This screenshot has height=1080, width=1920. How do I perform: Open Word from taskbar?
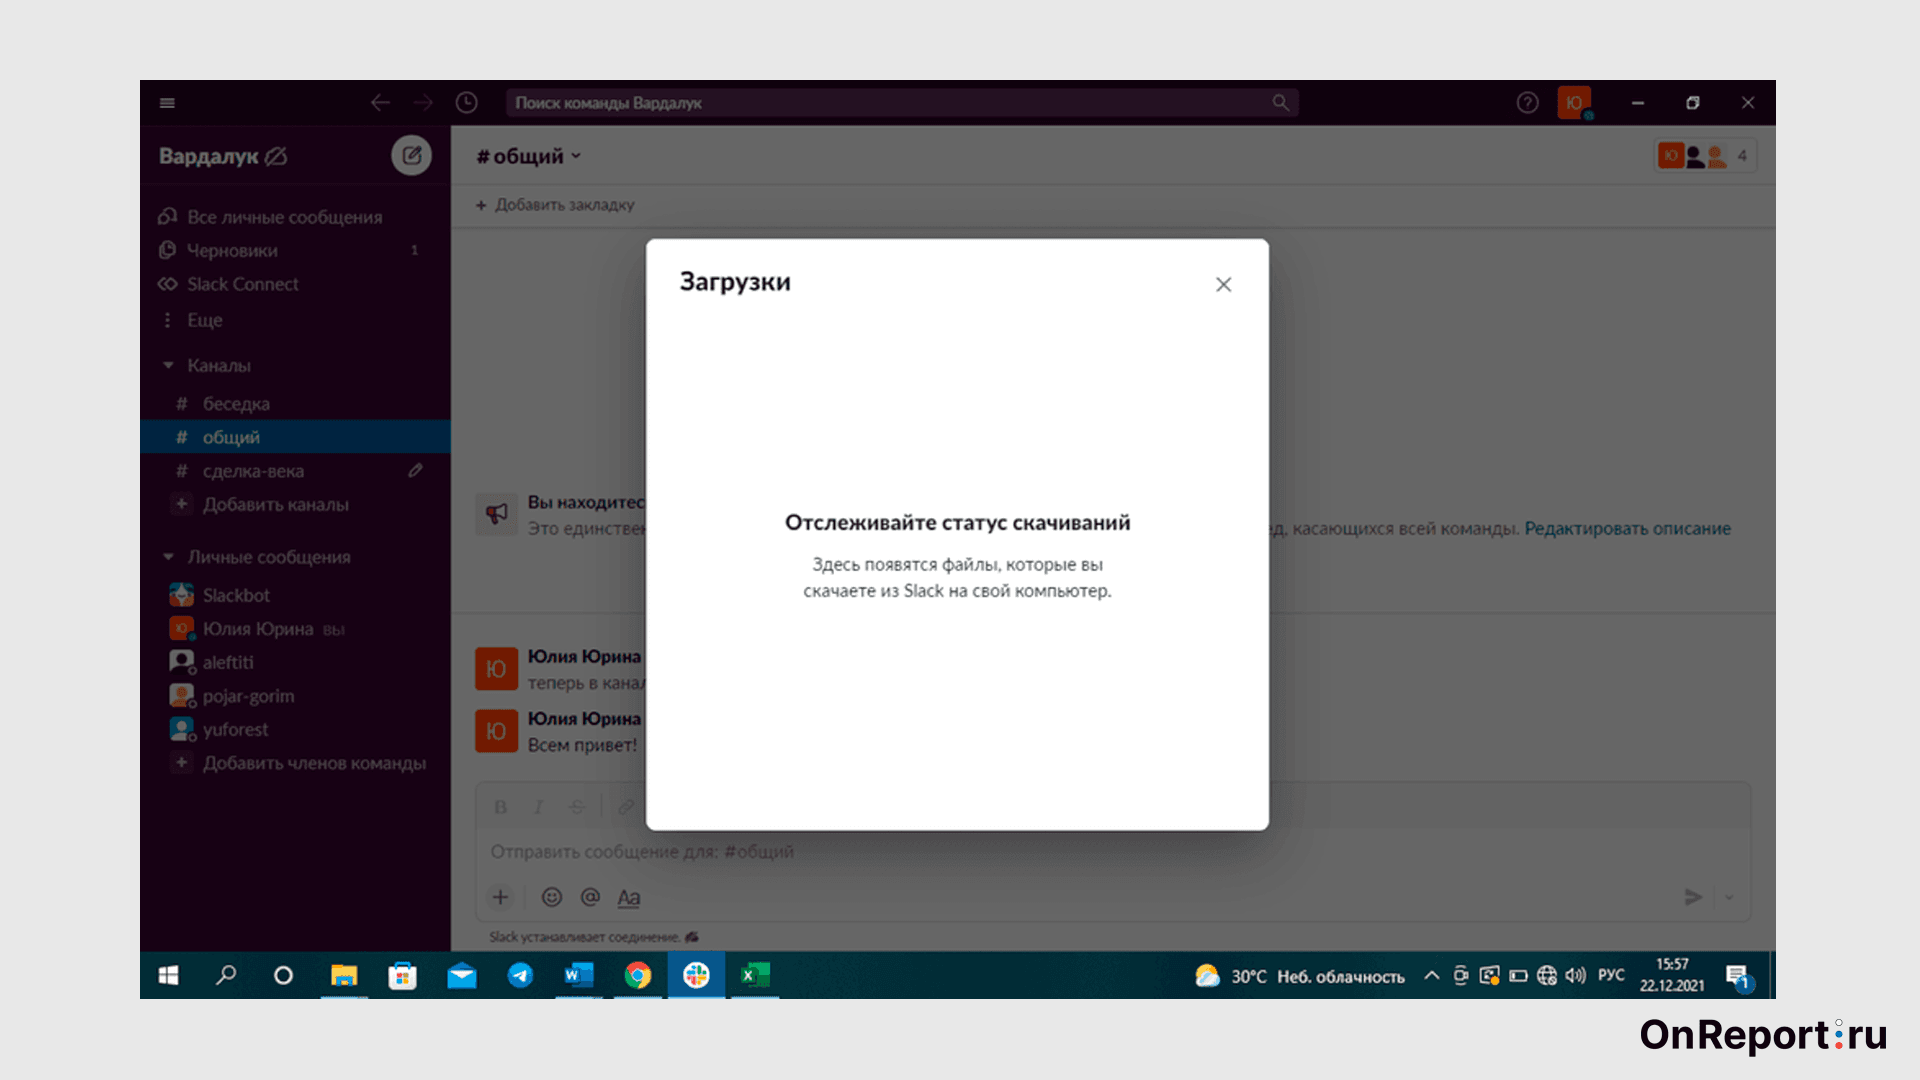tap(579, 975)
